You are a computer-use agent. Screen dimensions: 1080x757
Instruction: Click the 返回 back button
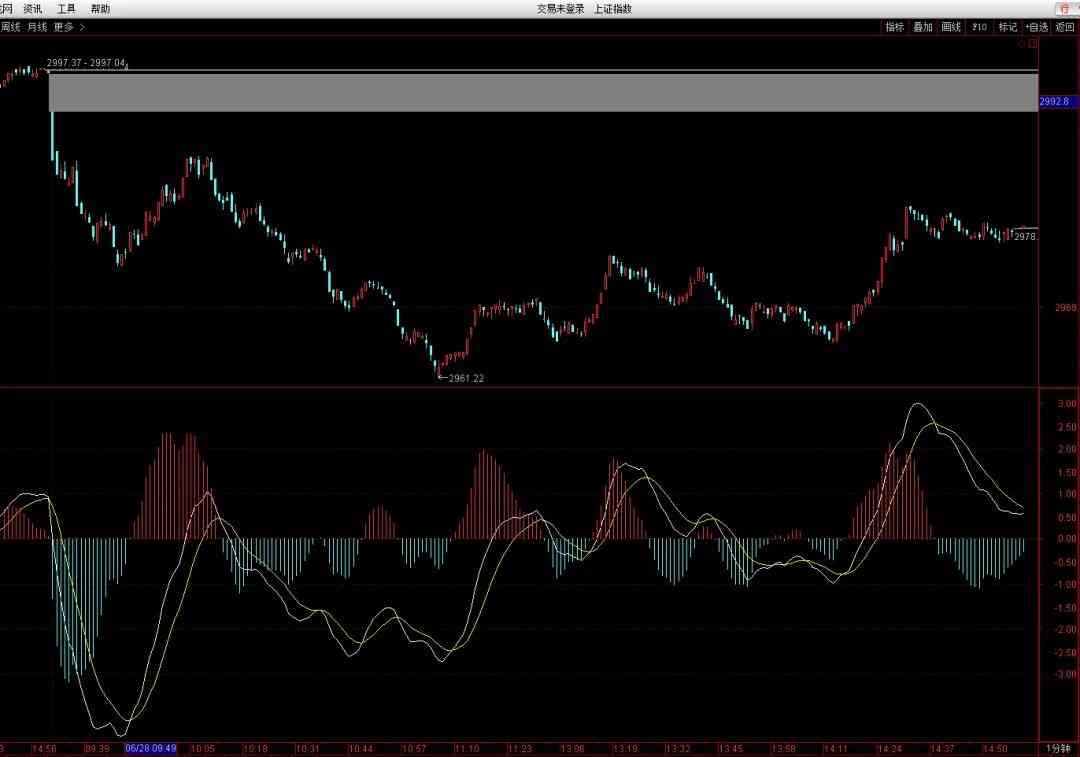point(1065,27)
